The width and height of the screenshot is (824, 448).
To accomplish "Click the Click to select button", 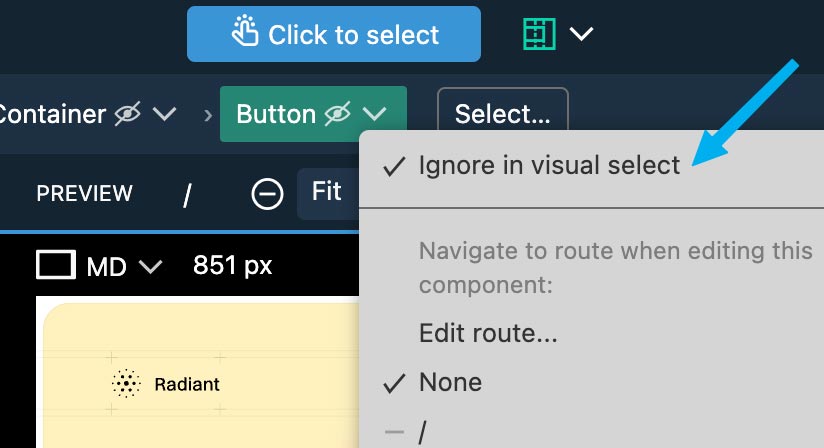I will 334,34.
